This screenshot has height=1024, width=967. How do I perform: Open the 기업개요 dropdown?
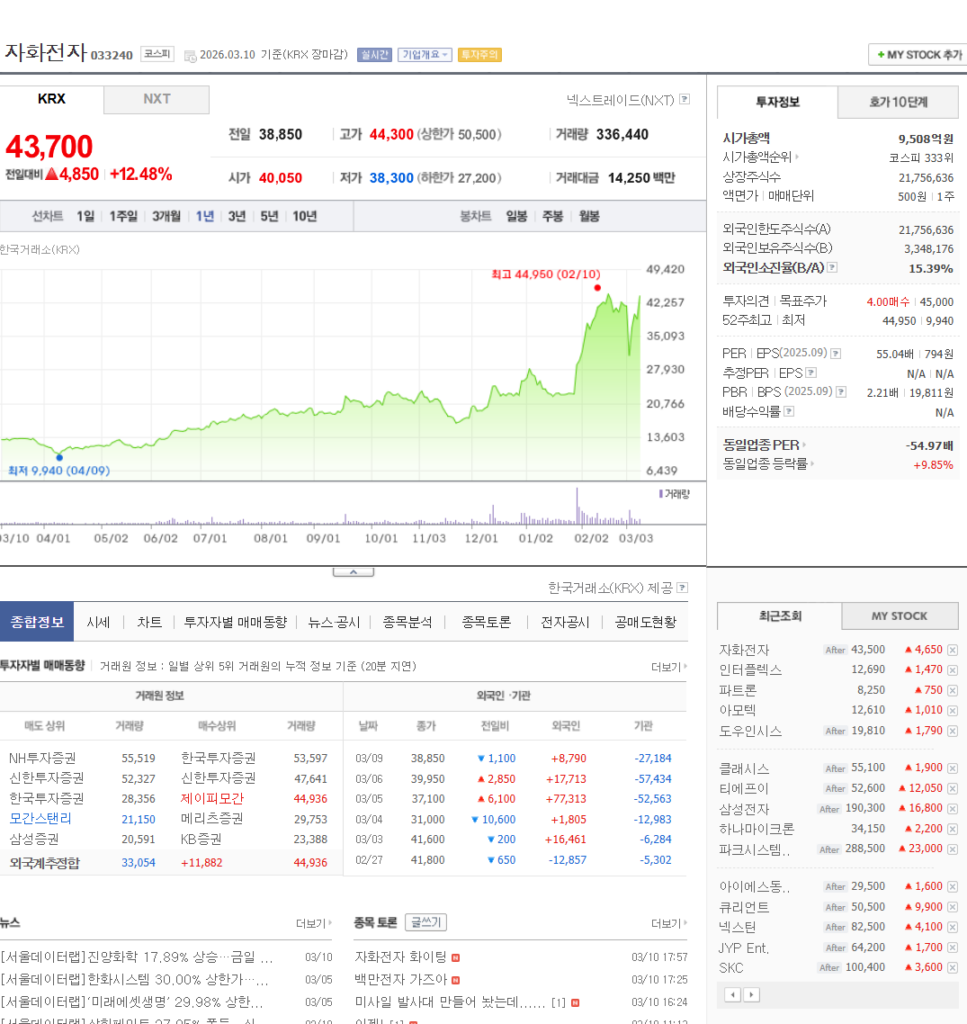coord(424,55)
